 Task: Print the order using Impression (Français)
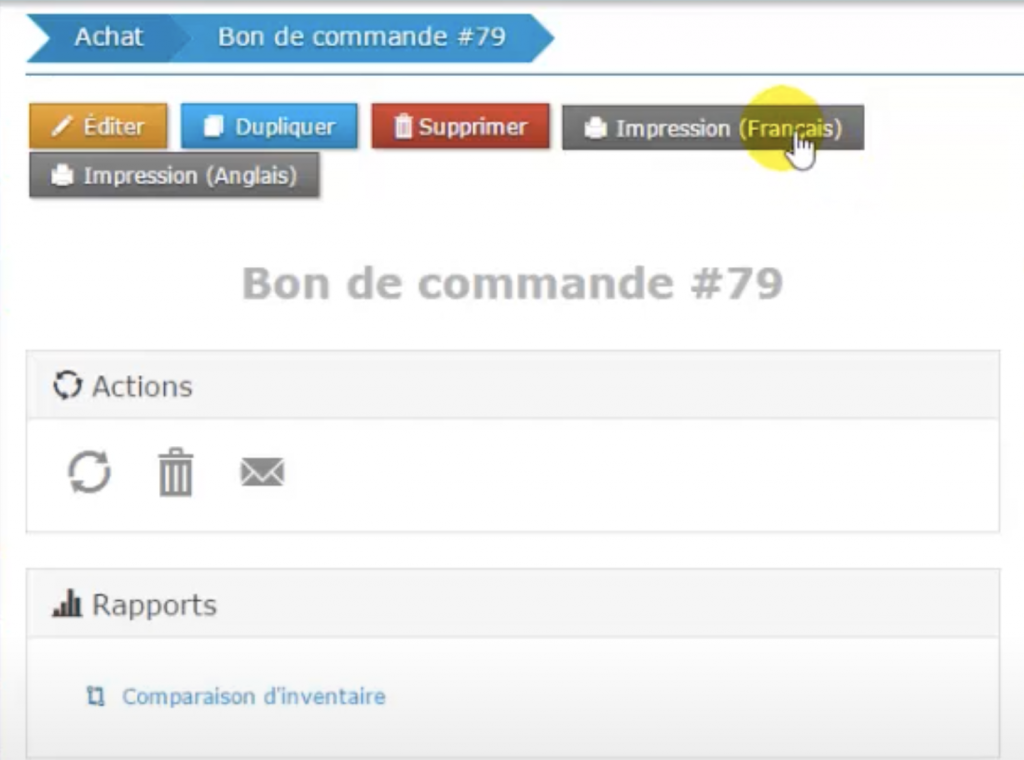(x=712, y=128)
